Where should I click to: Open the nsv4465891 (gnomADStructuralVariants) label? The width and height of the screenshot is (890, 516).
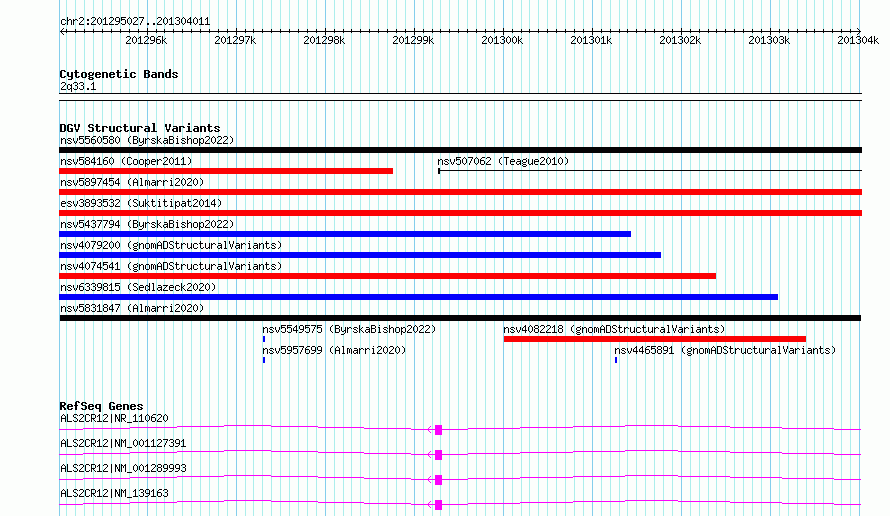pos(725,350)
